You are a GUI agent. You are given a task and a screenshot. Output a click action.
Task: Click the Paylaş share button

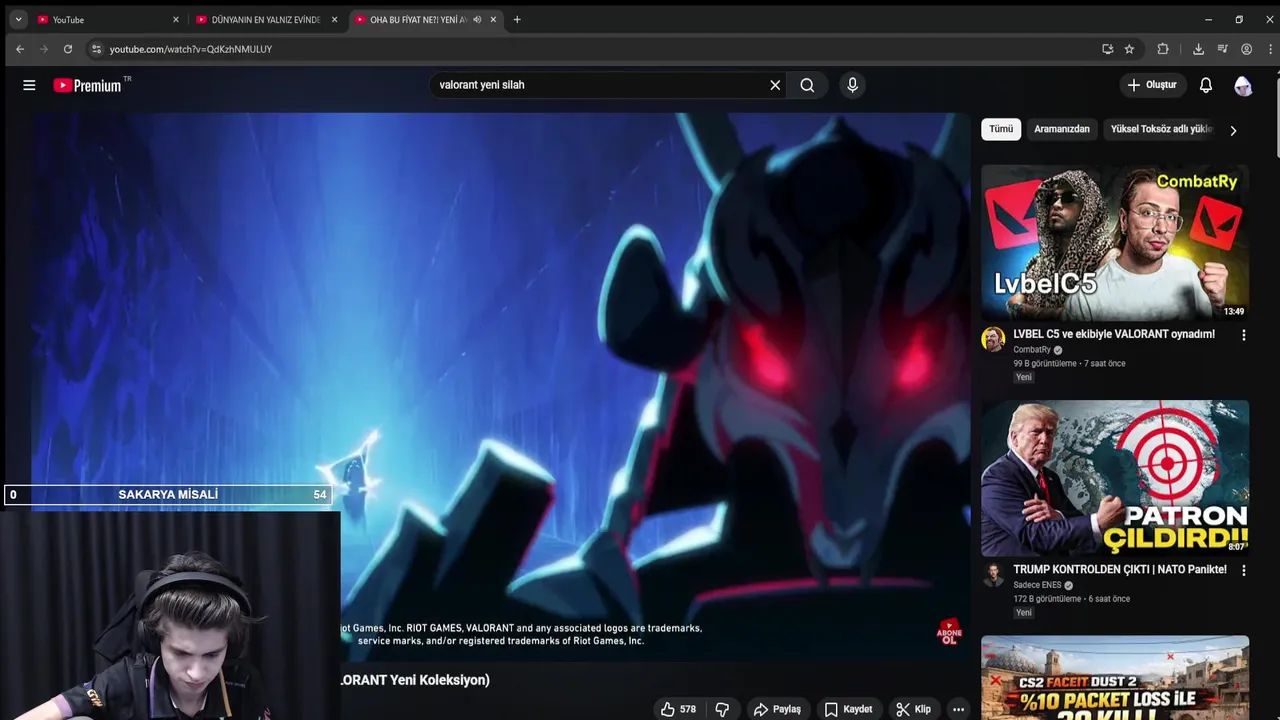tap(777, 709)
